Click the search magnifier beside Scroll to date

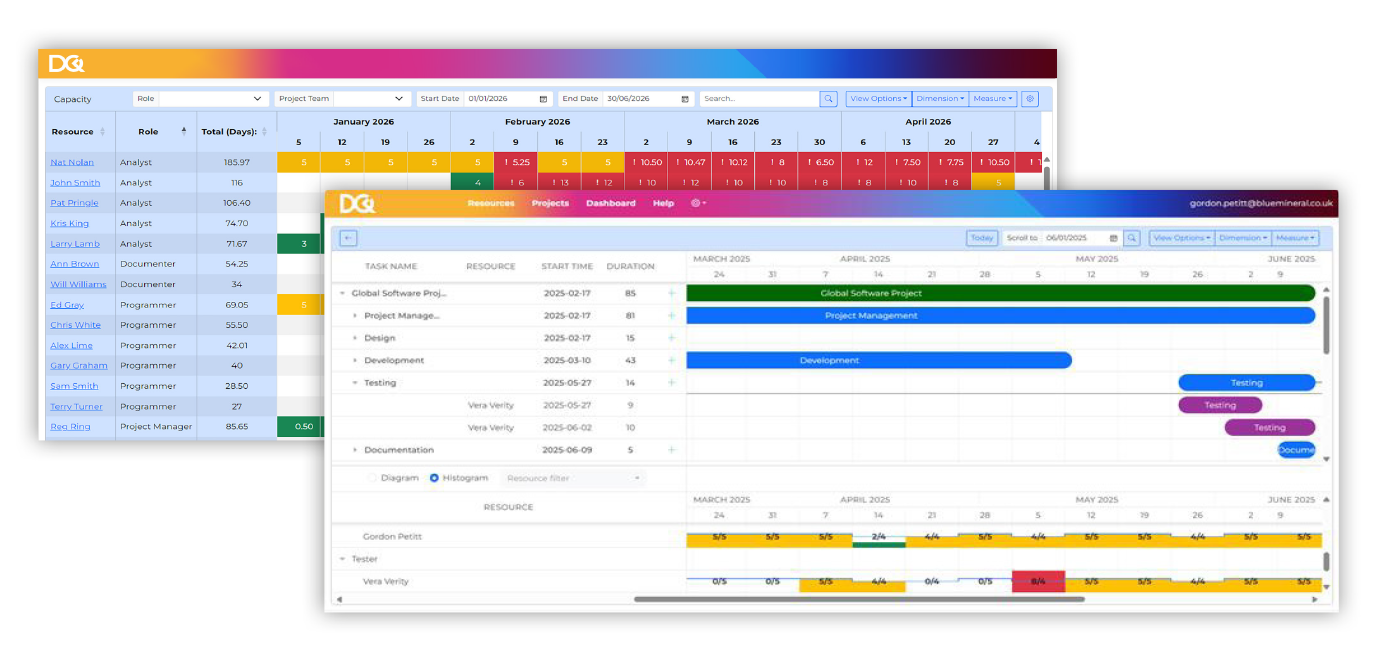coord(1131,238)
